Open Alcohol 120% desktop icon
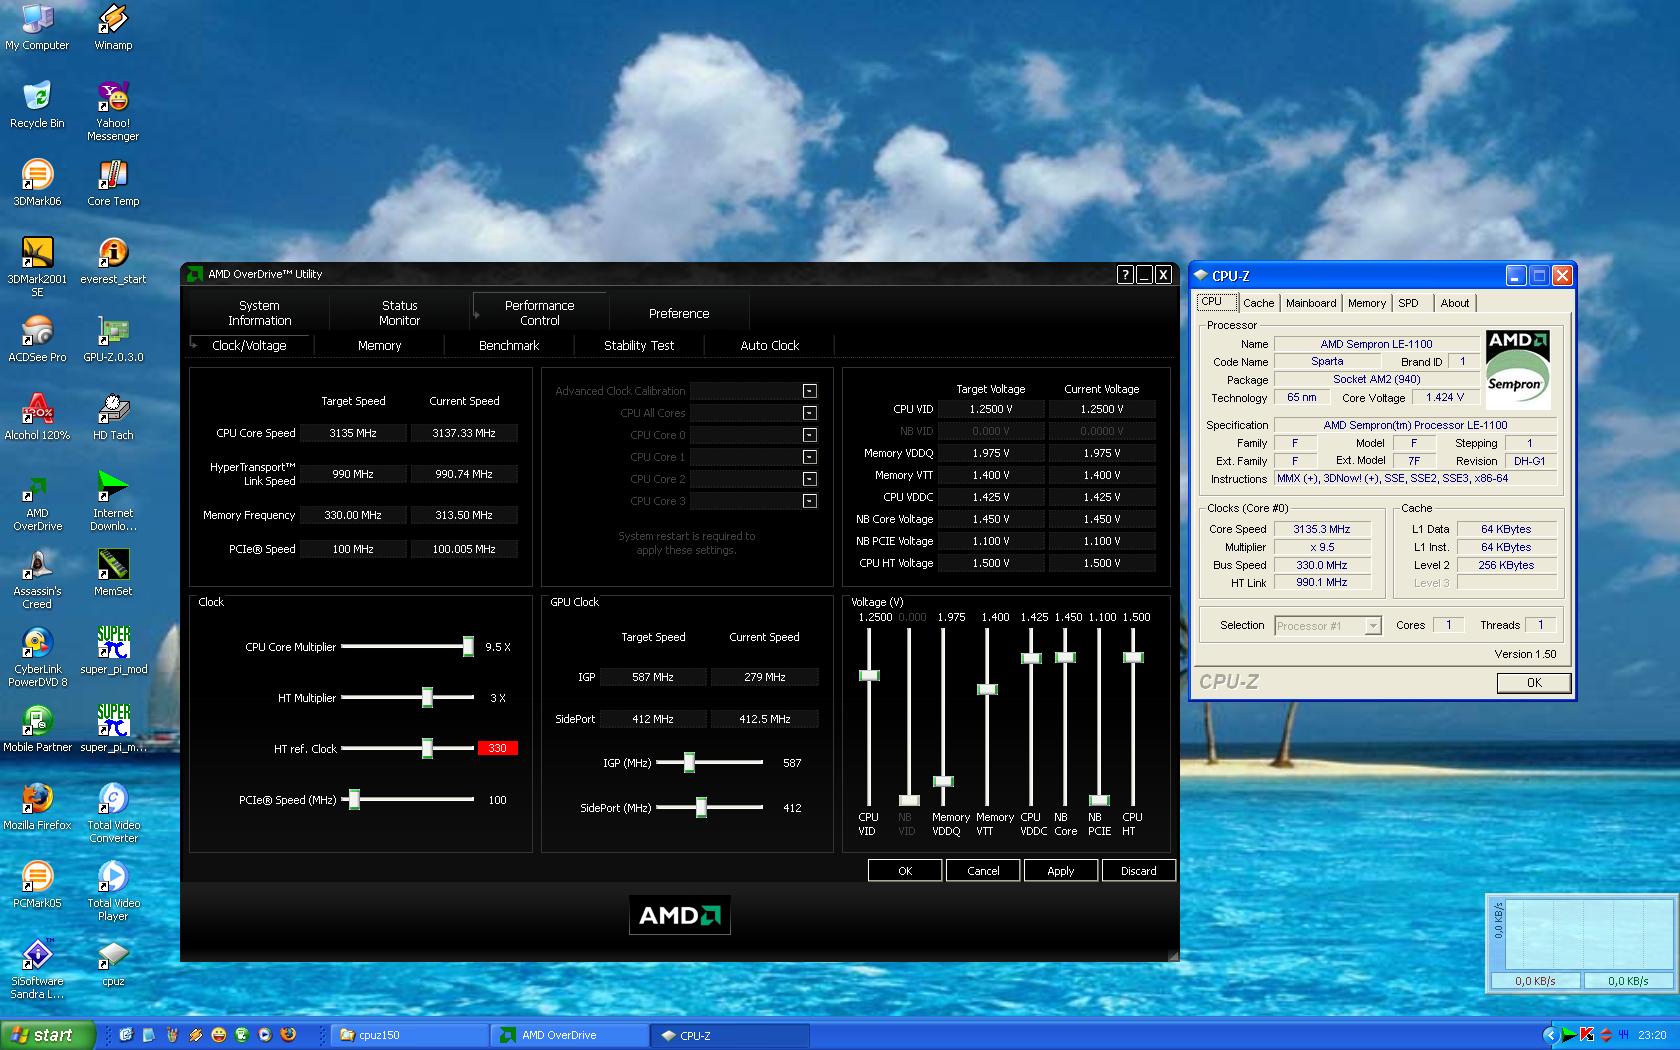Viewport: 1680px width, 1050px height. point(37,417)
